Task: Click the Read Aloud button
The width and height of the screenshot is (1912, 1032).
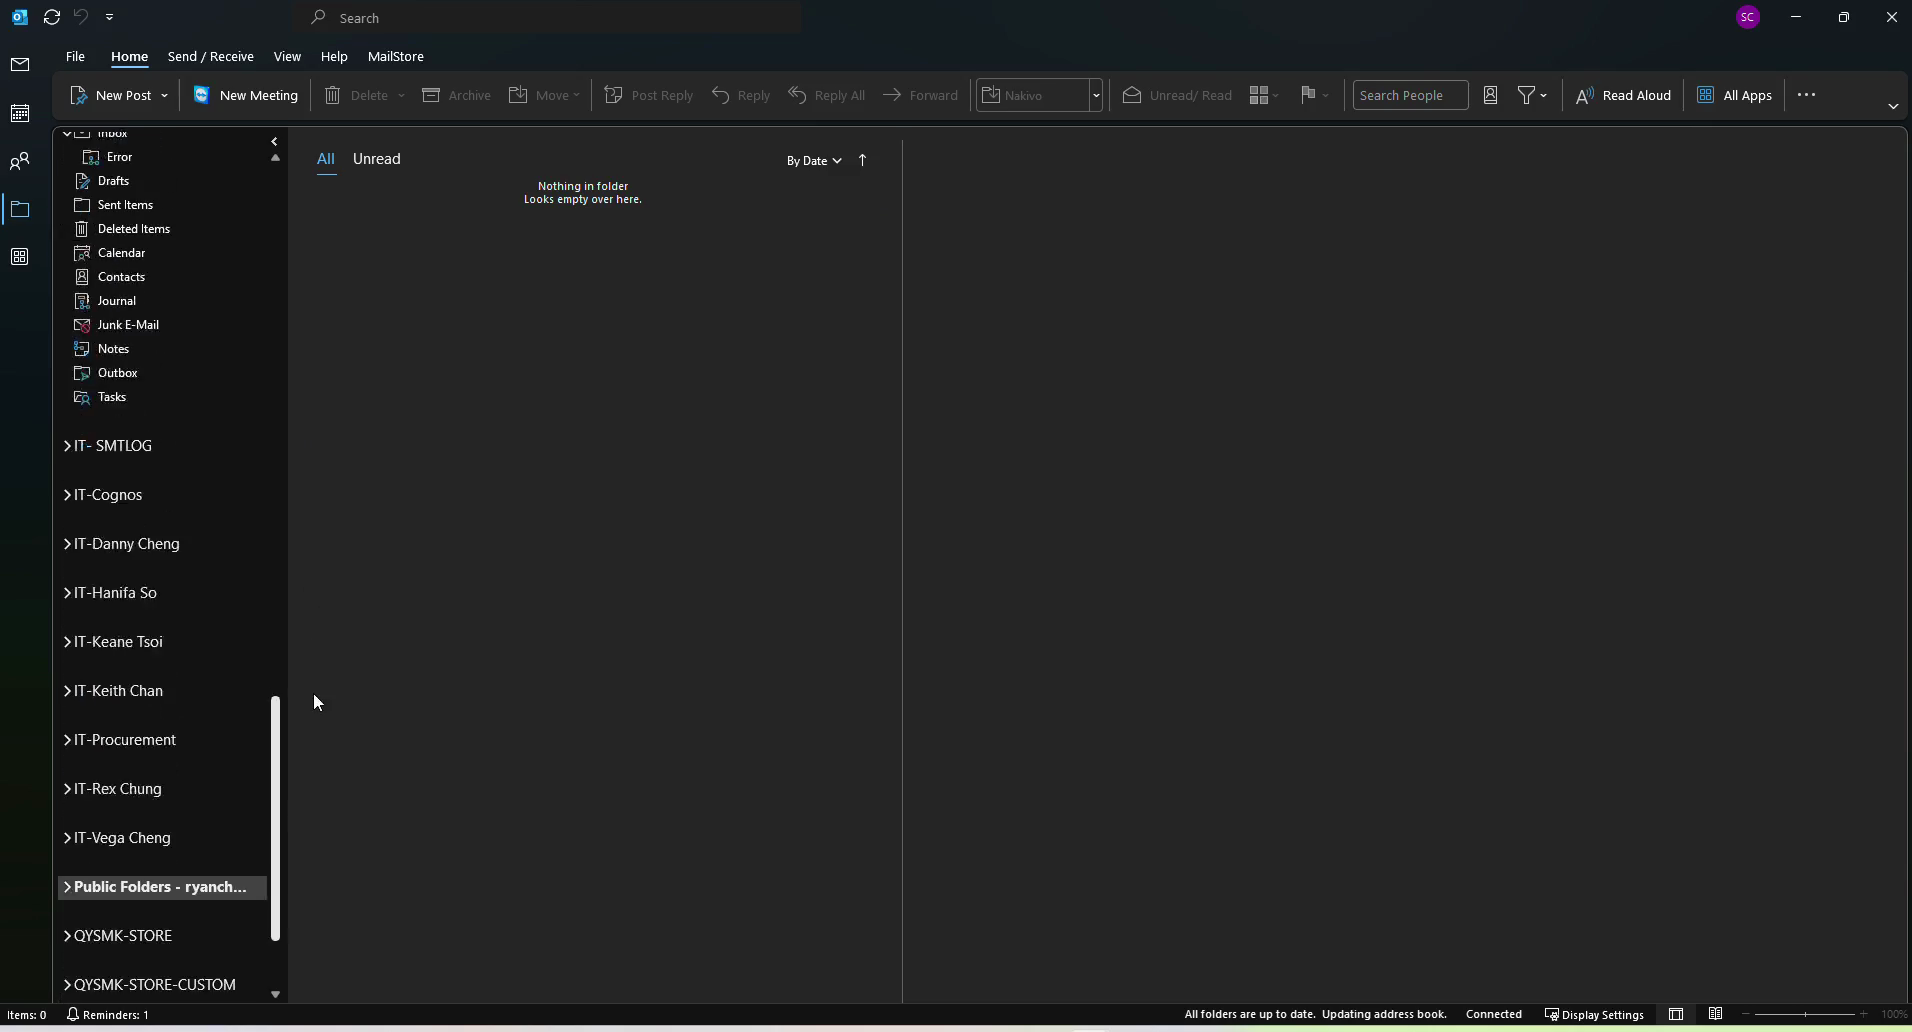Action: 1623,95
